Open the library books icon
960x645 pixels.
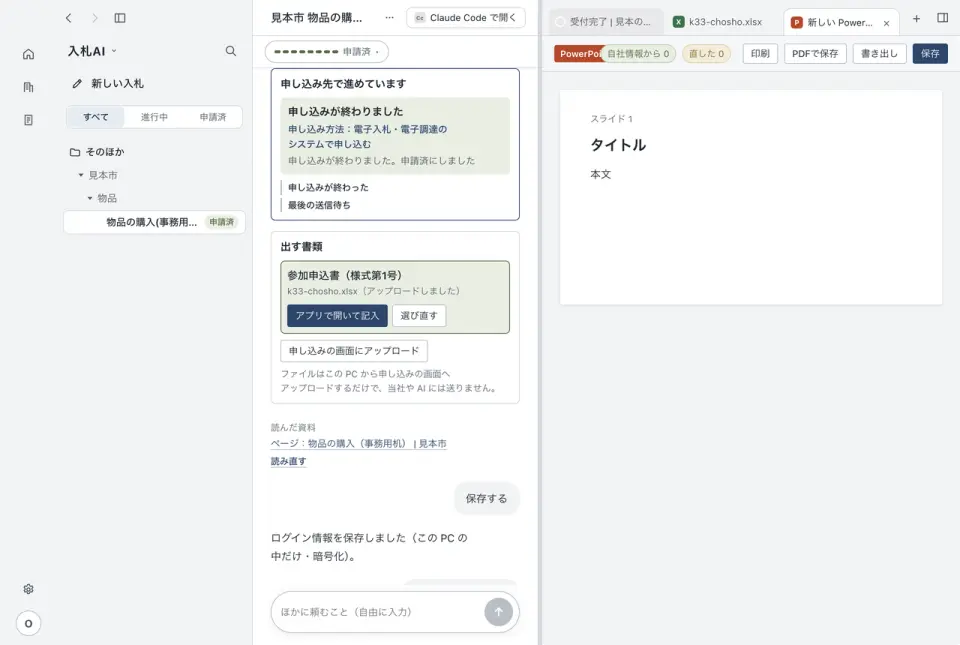[x=28, y=88]
